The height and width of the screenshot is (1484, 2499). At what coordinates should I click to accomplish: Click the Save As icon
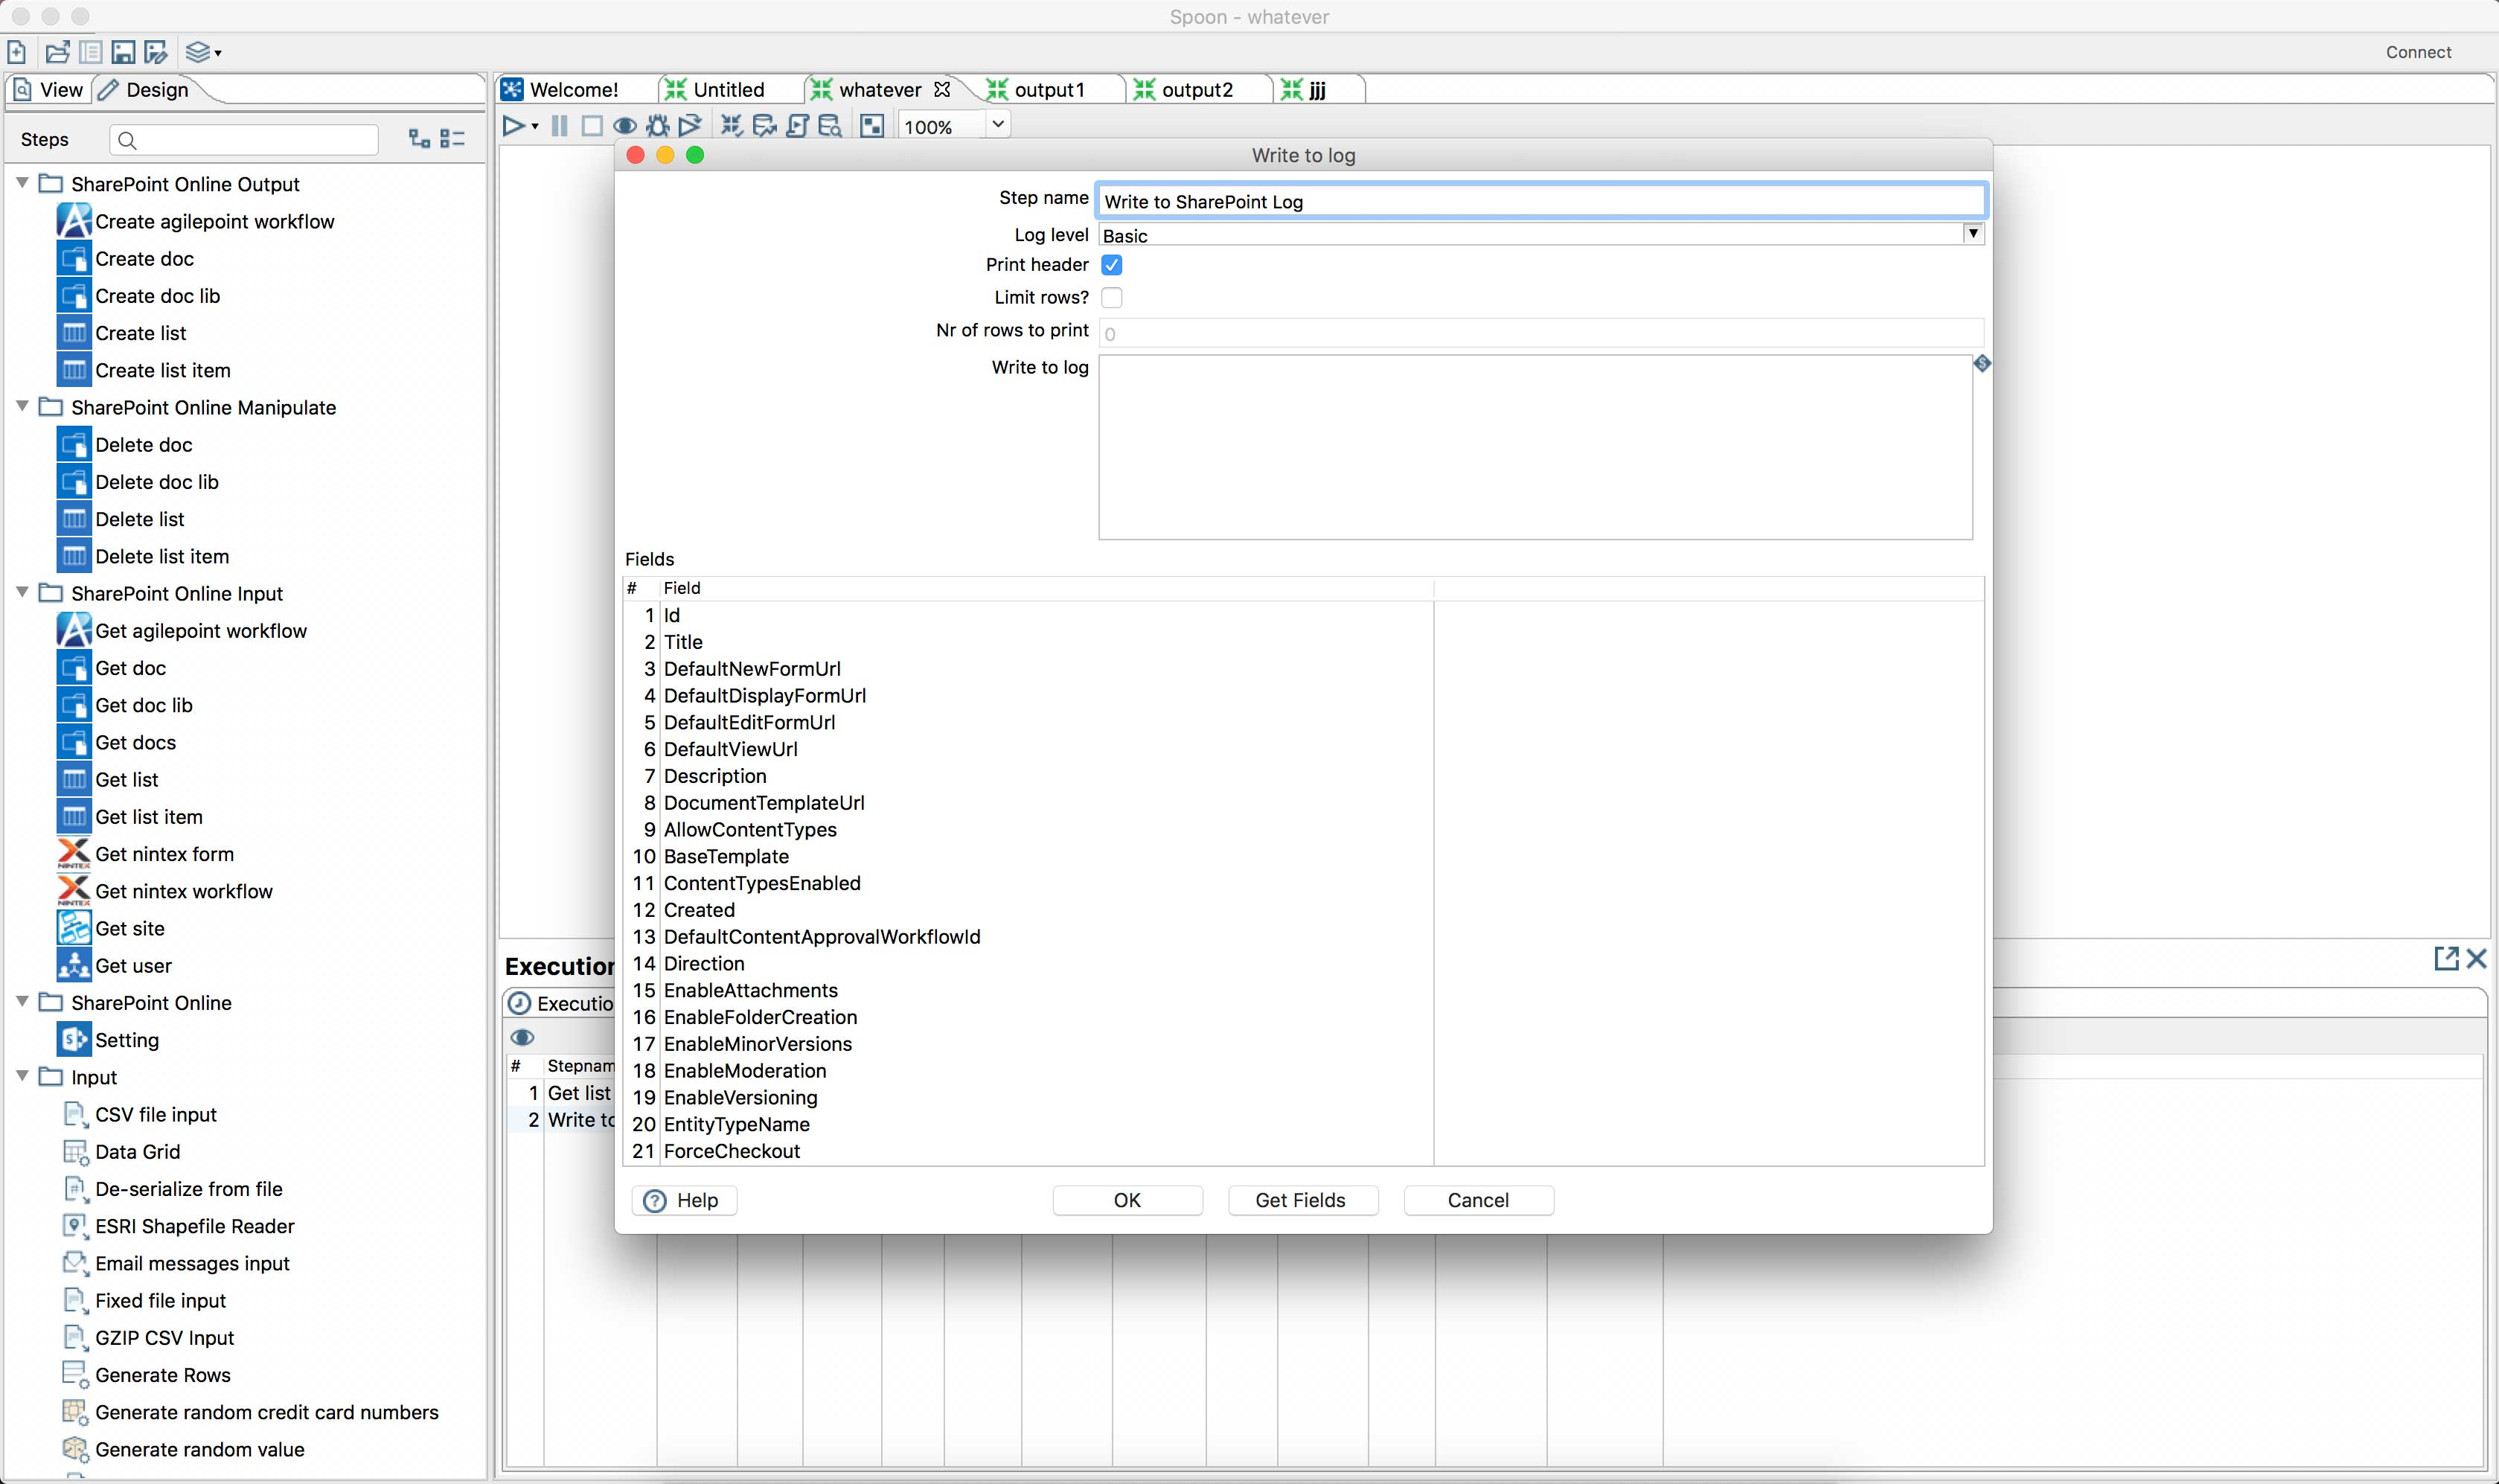tap(156, 52)
